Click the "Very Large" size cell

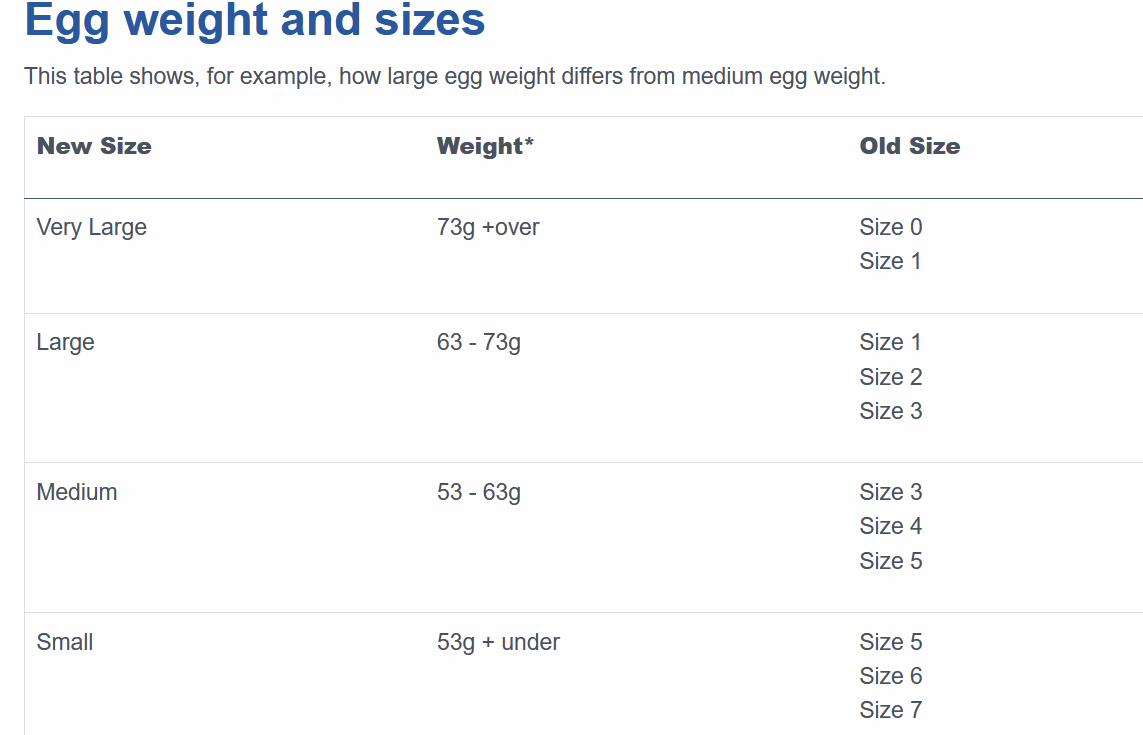(91, 228)
